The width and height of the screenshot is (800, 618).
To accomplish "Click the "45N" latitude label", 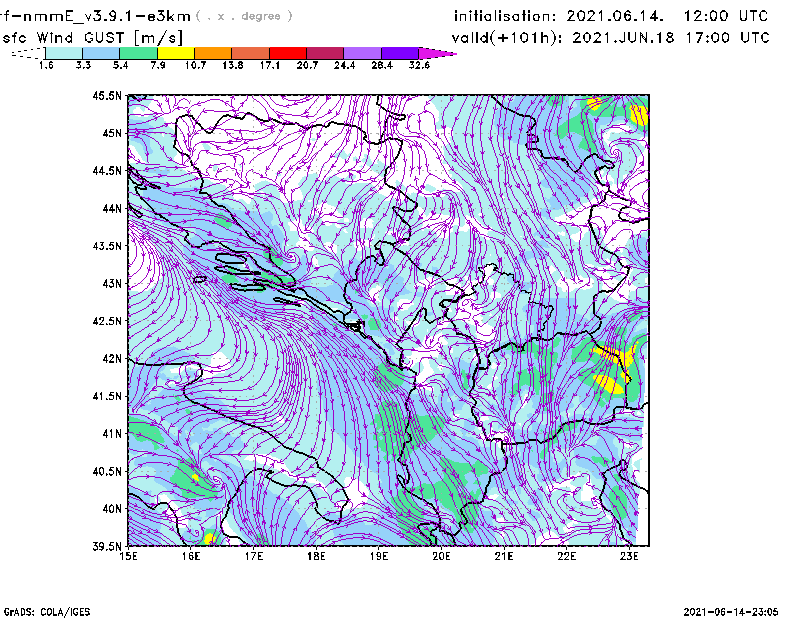I will coord(112,133).
